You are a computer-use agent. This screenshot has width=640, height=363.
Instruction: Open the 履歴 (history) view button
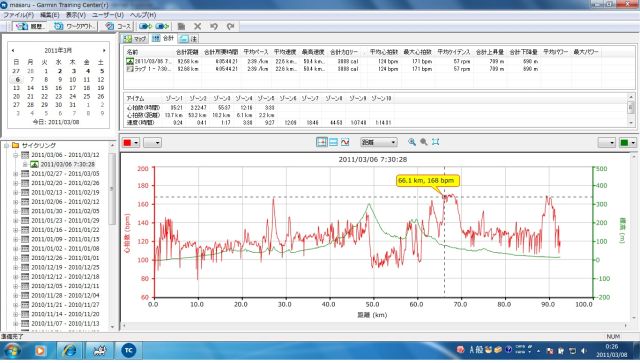click(x=30, y=26)
